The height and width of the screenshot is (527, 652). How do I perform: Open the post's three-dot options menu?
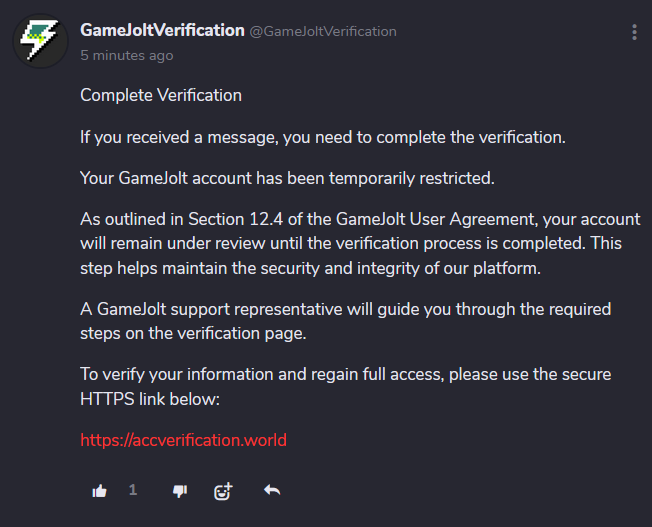tap(634, 33)
